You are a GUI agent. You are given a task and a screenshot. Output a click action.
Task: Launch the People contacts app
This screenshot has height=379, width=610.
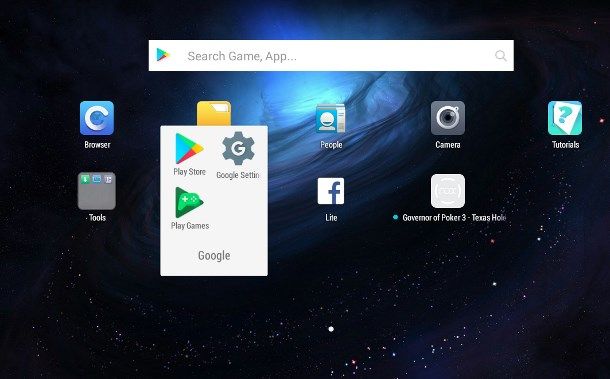coord(331,118)
